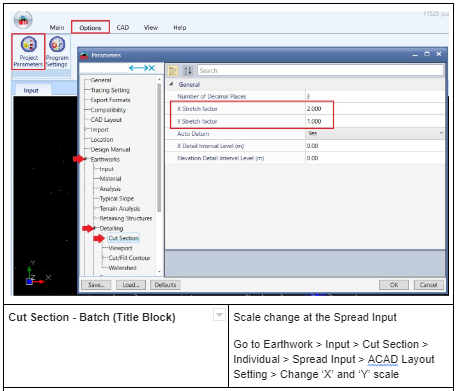Viewport: 459px width, 391px height.
Task: Select Material tree item
Action: pos(110,179)
